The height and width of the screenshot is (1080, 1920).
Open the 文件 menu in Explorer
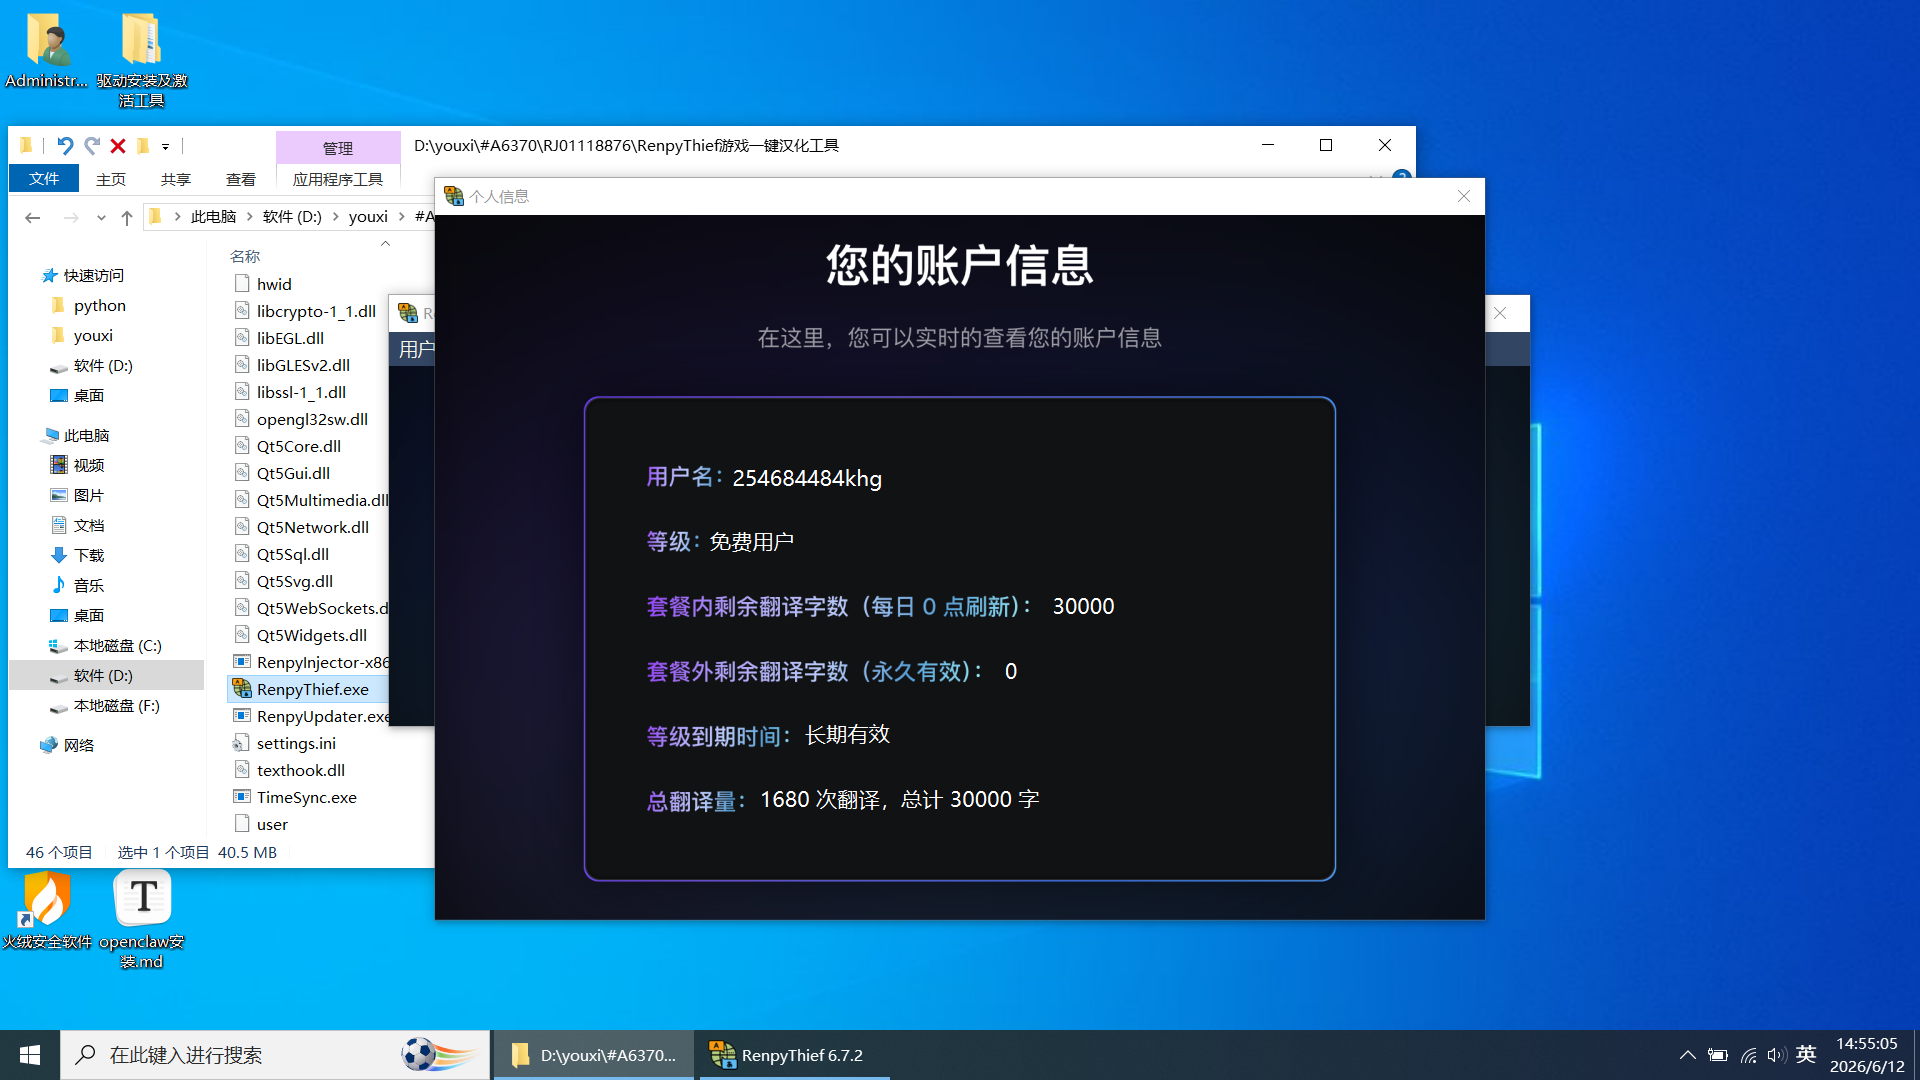43,179
